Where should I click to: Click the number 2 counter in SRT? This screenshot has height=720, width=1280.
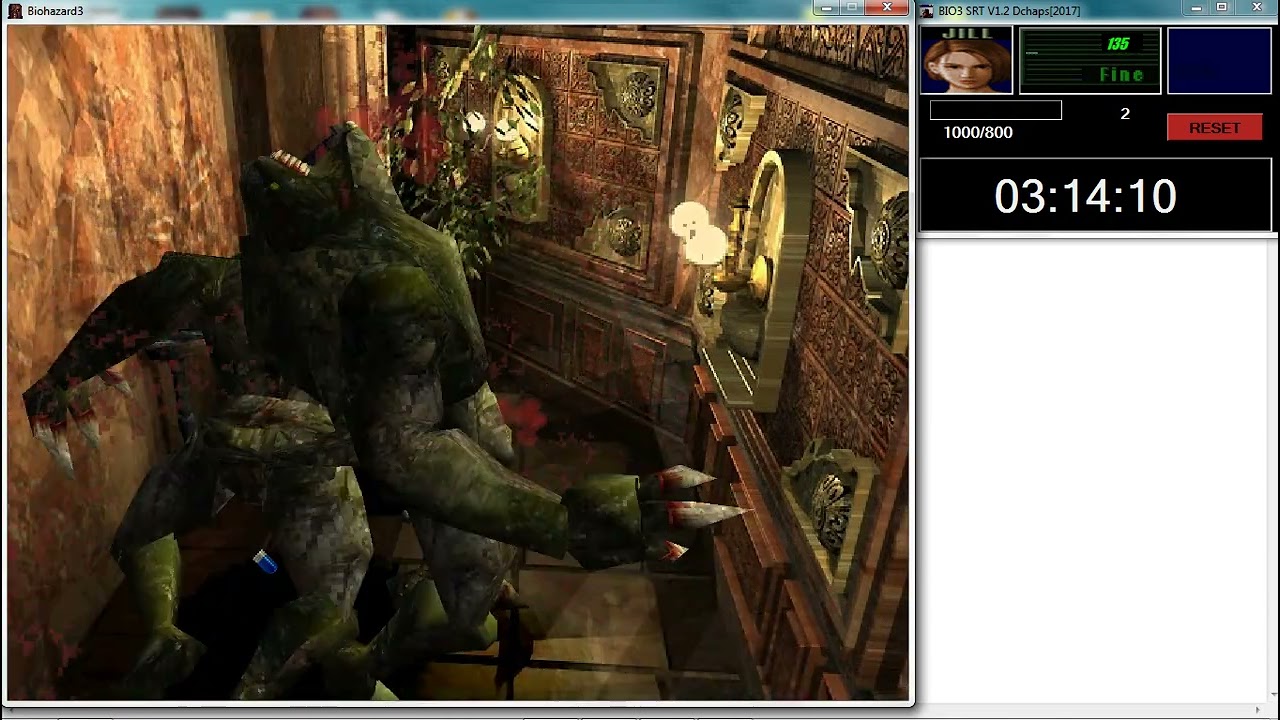pos(1125,114)
